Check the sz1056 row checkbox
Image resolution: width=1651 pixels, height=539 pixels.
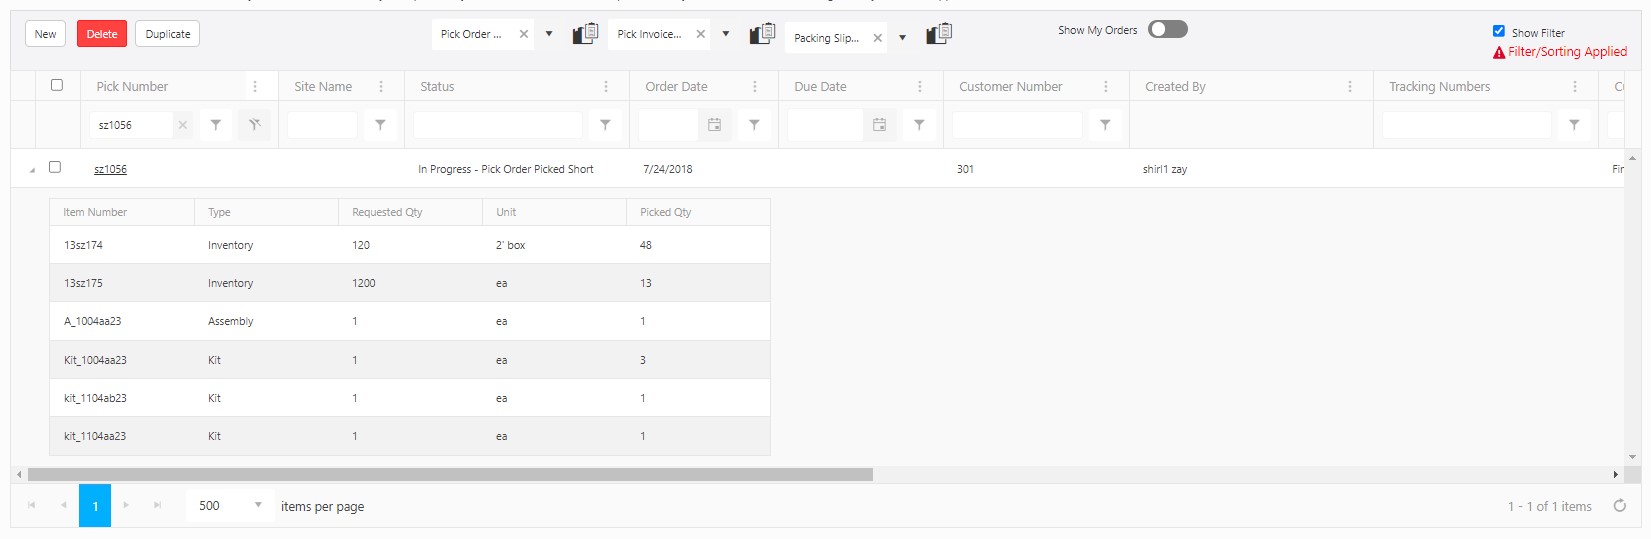55,167
